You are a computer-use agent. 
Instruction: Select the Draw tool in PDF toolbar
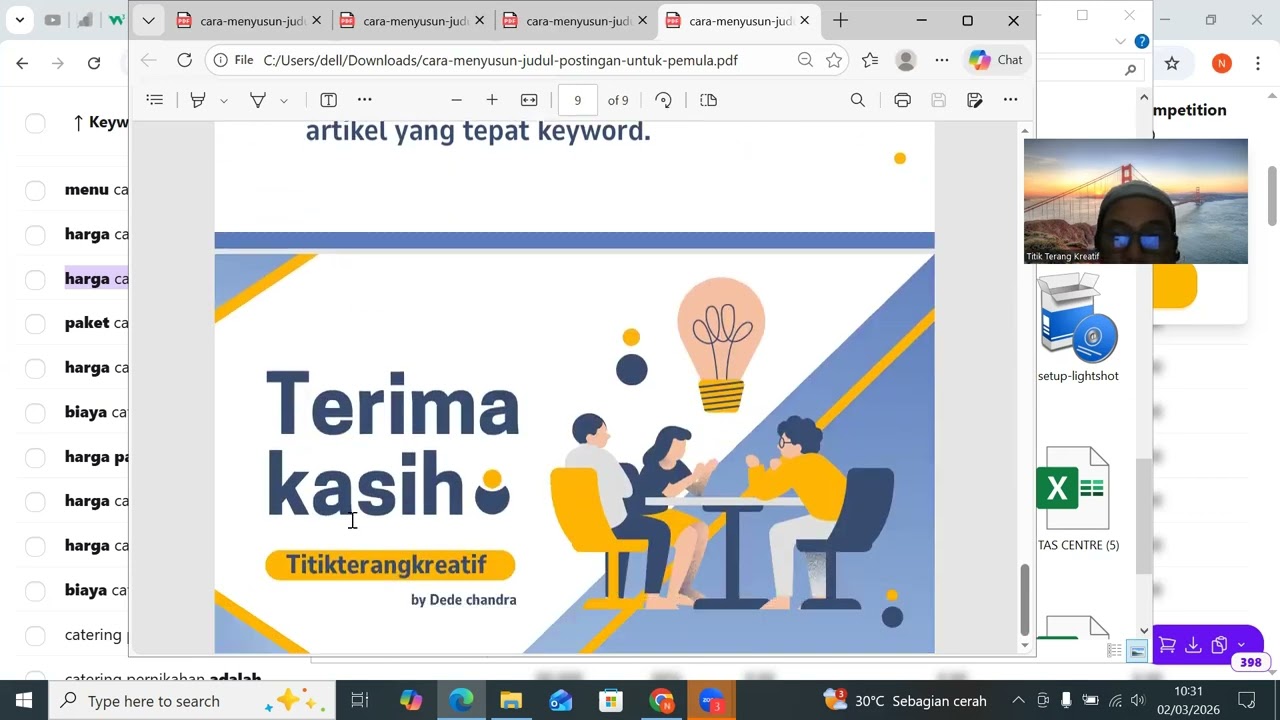pos(258,100)
